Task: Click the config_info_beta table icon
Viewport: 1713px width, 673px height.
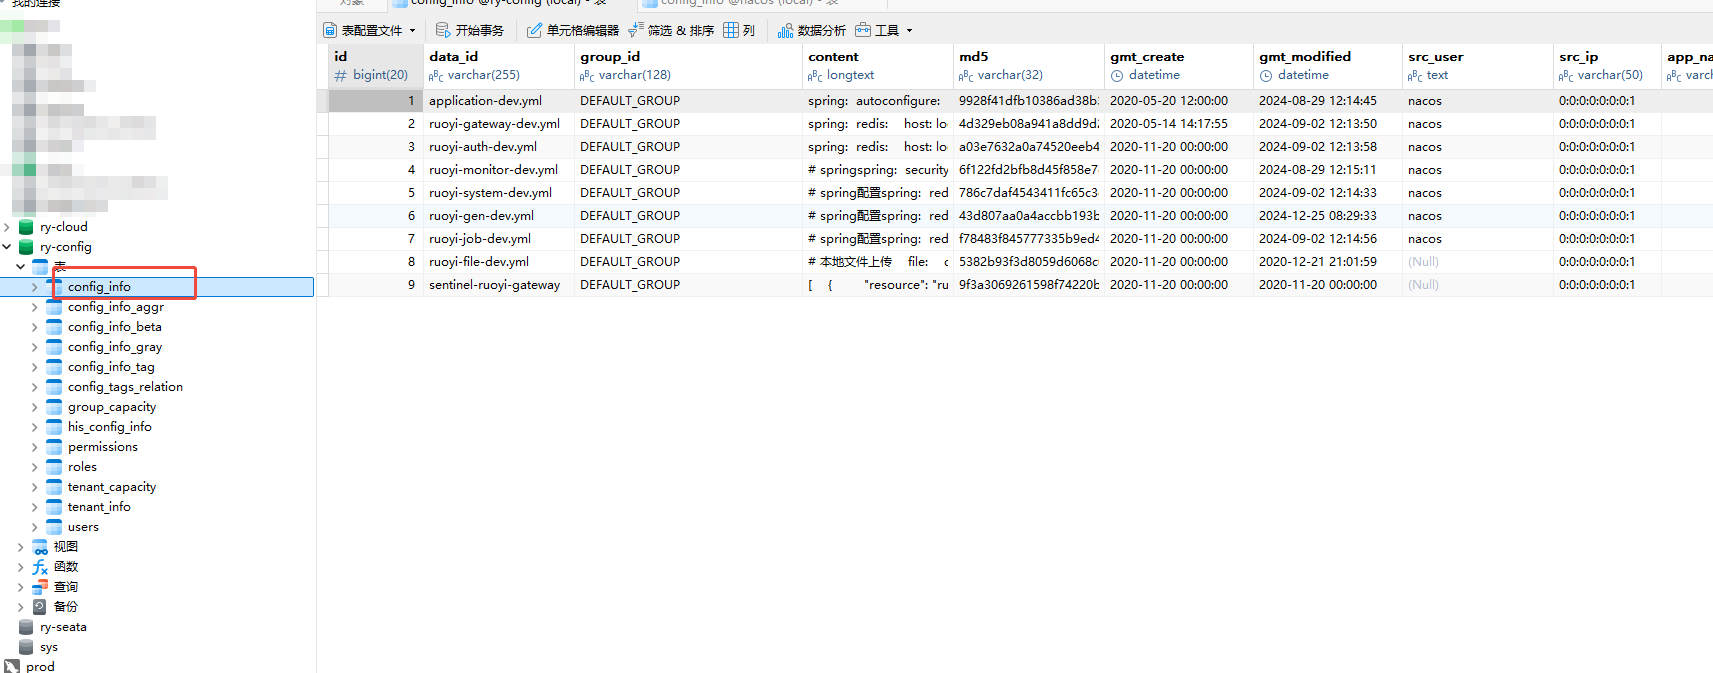Action: coord(54,327)
